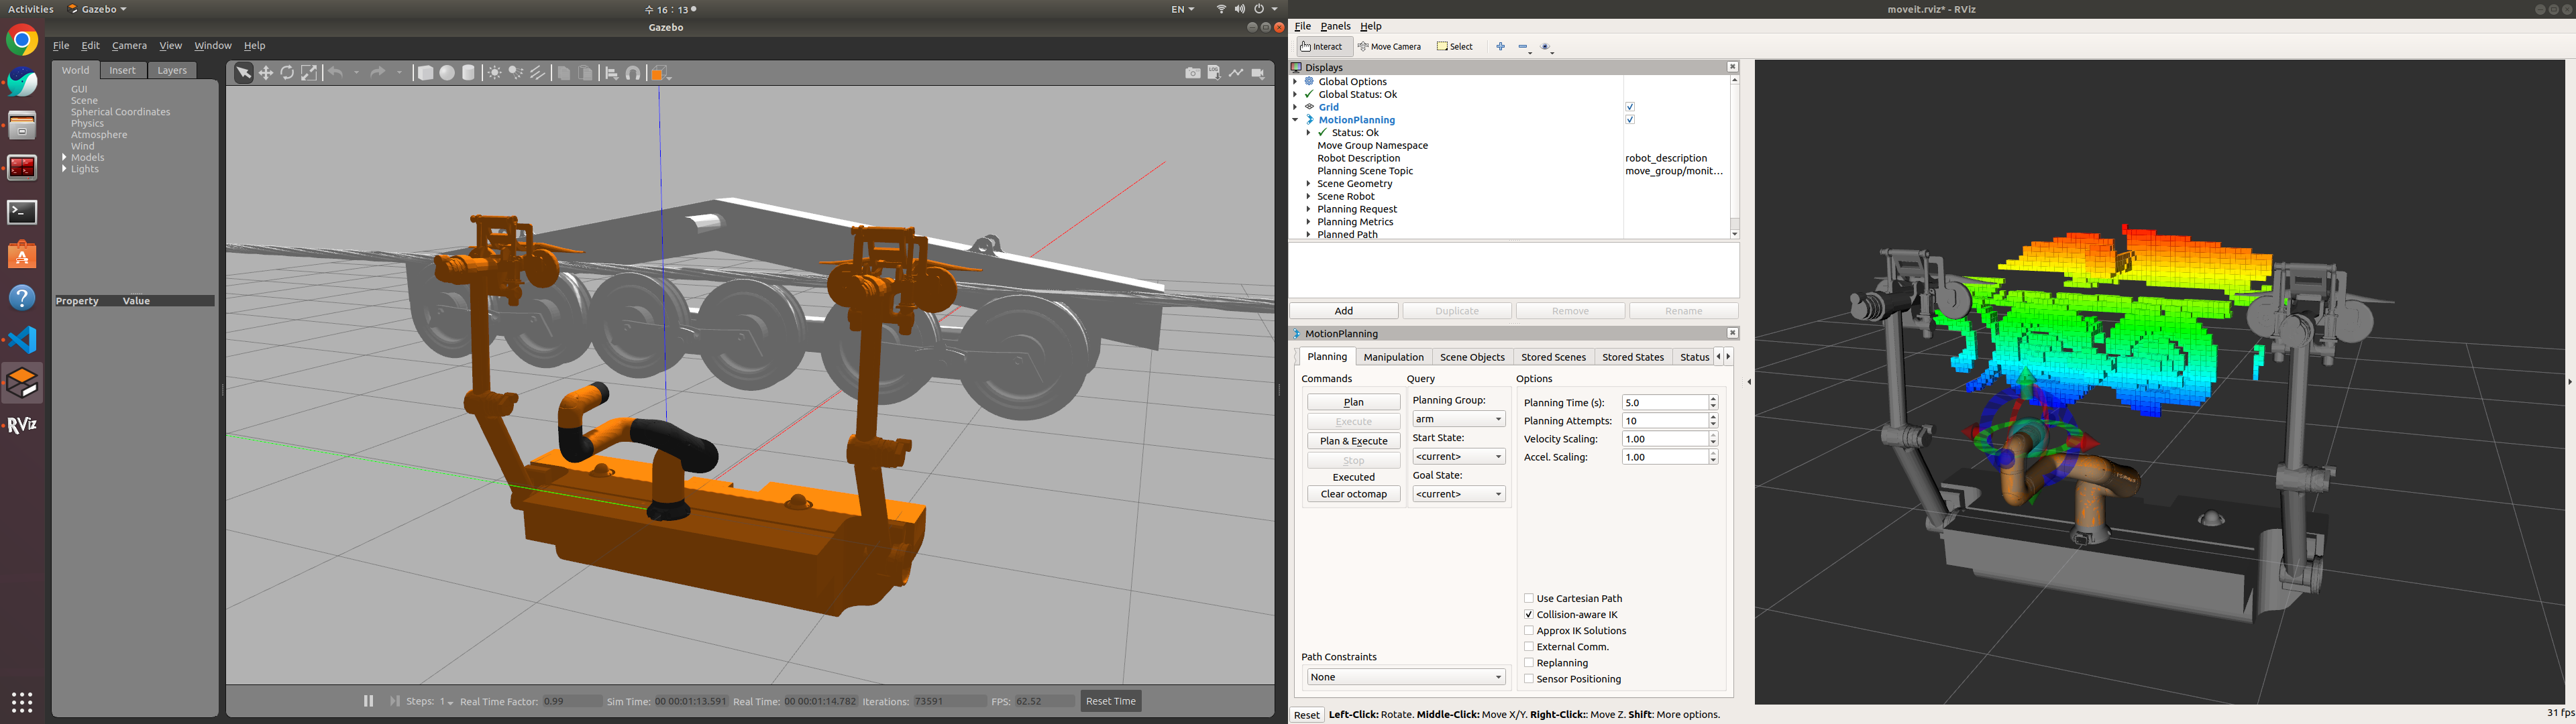Open Terminal from the Ubuntu dock

pos(22,212)
